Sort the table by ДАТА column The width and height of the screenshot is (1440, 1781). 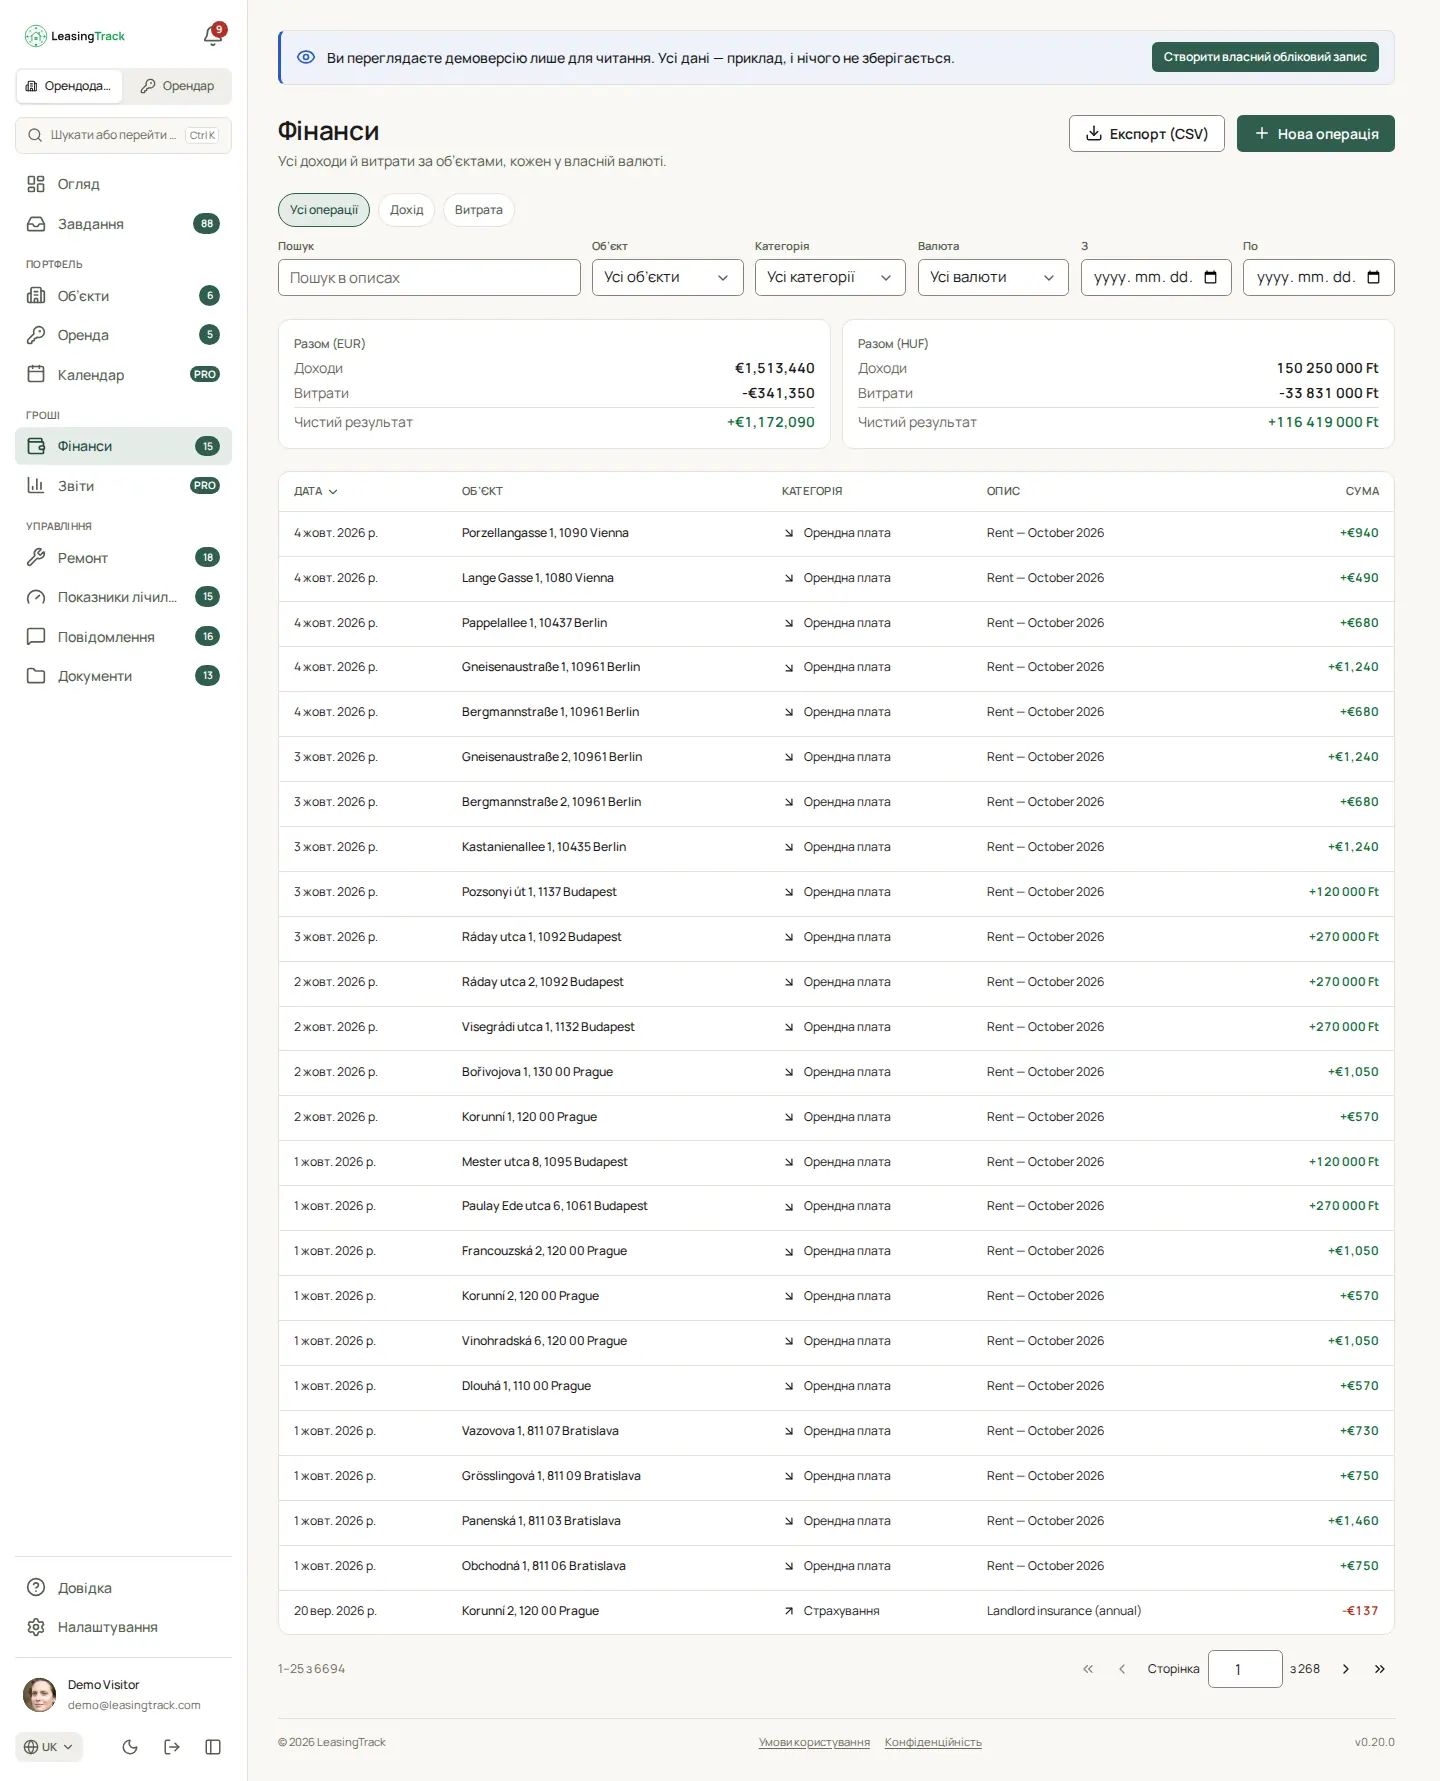click(x=316, y=491)
